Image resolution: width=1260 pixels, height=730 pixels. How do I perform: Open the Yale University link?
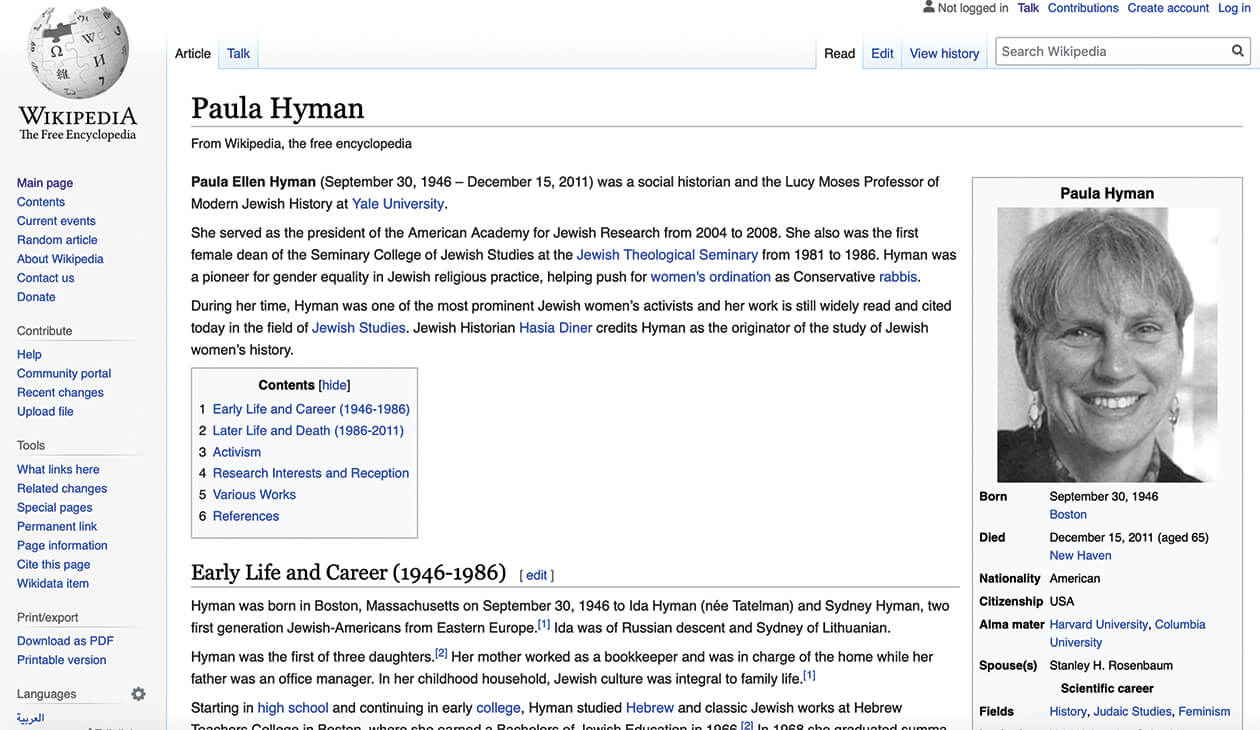click(x=397, y=203)
